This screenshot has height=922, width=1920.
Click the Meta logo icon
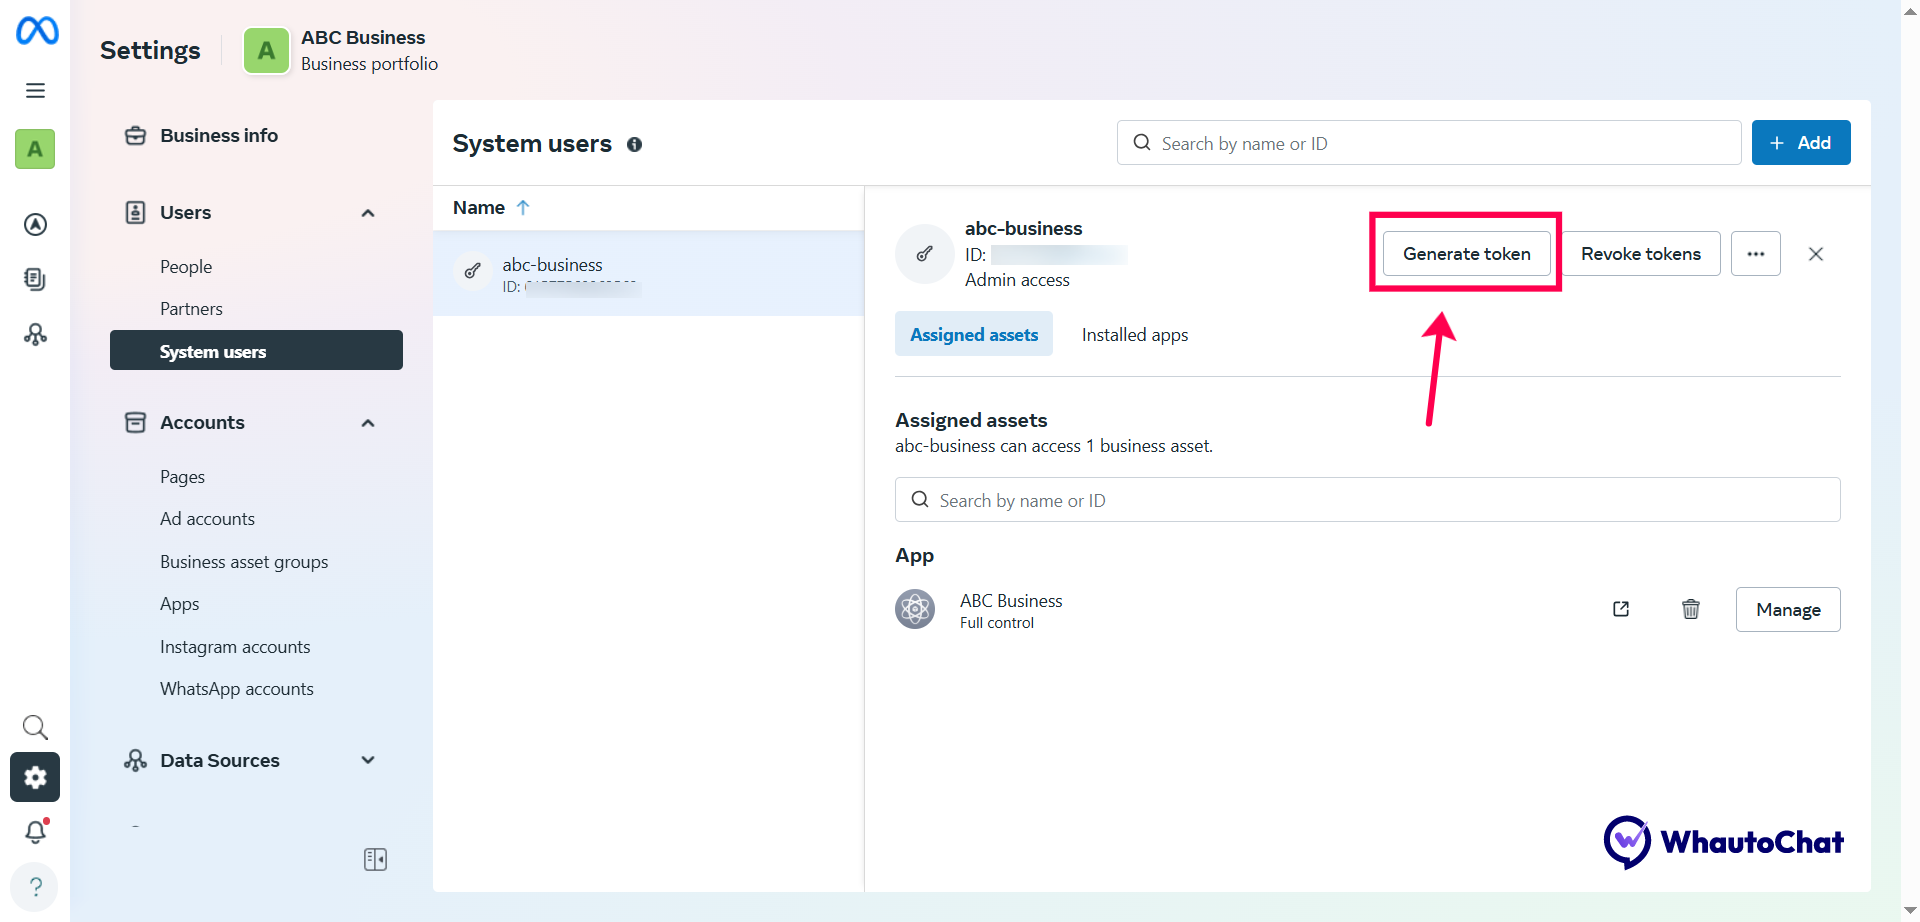(x=37, y=31)
